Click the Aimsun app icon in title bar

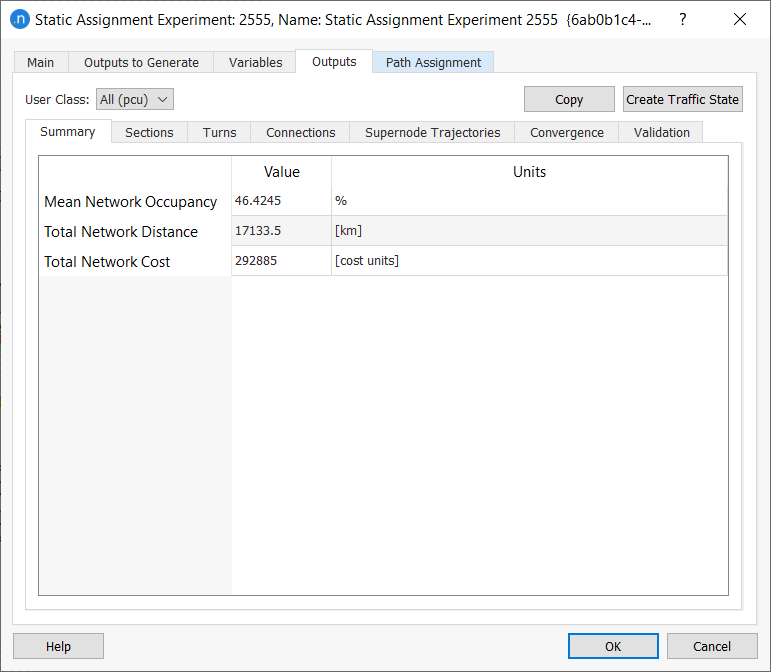tap(19, 19)
